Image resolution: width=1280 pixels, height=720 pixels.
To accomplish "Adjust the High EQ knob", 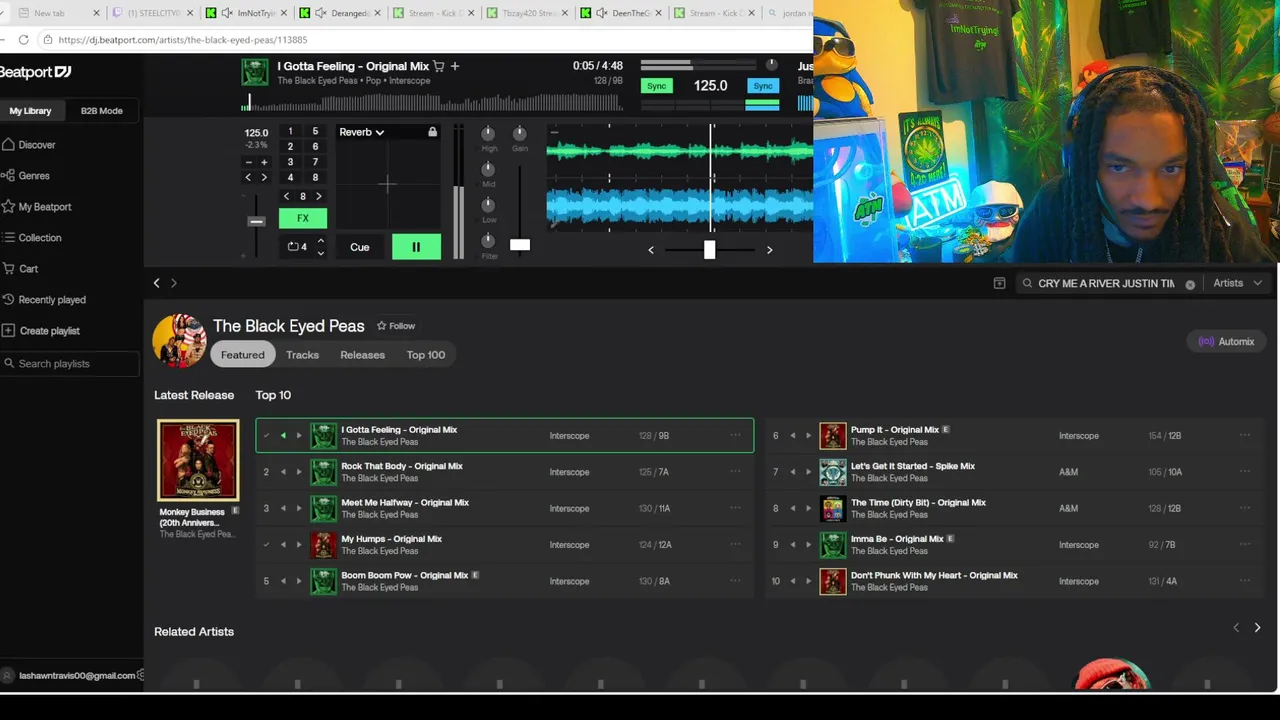I will pos(488,134).
